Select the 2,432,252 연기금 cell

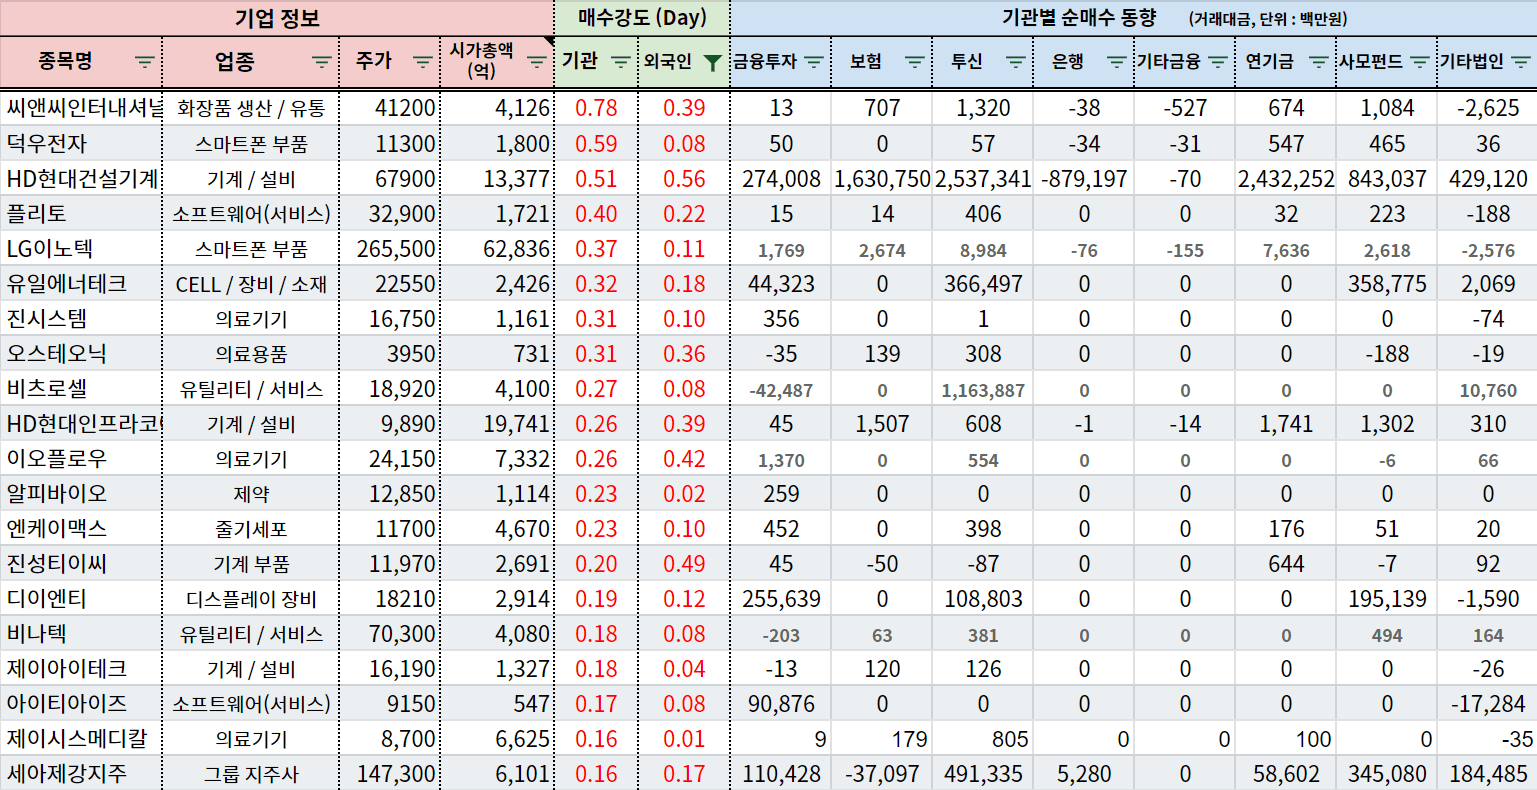1286,179
